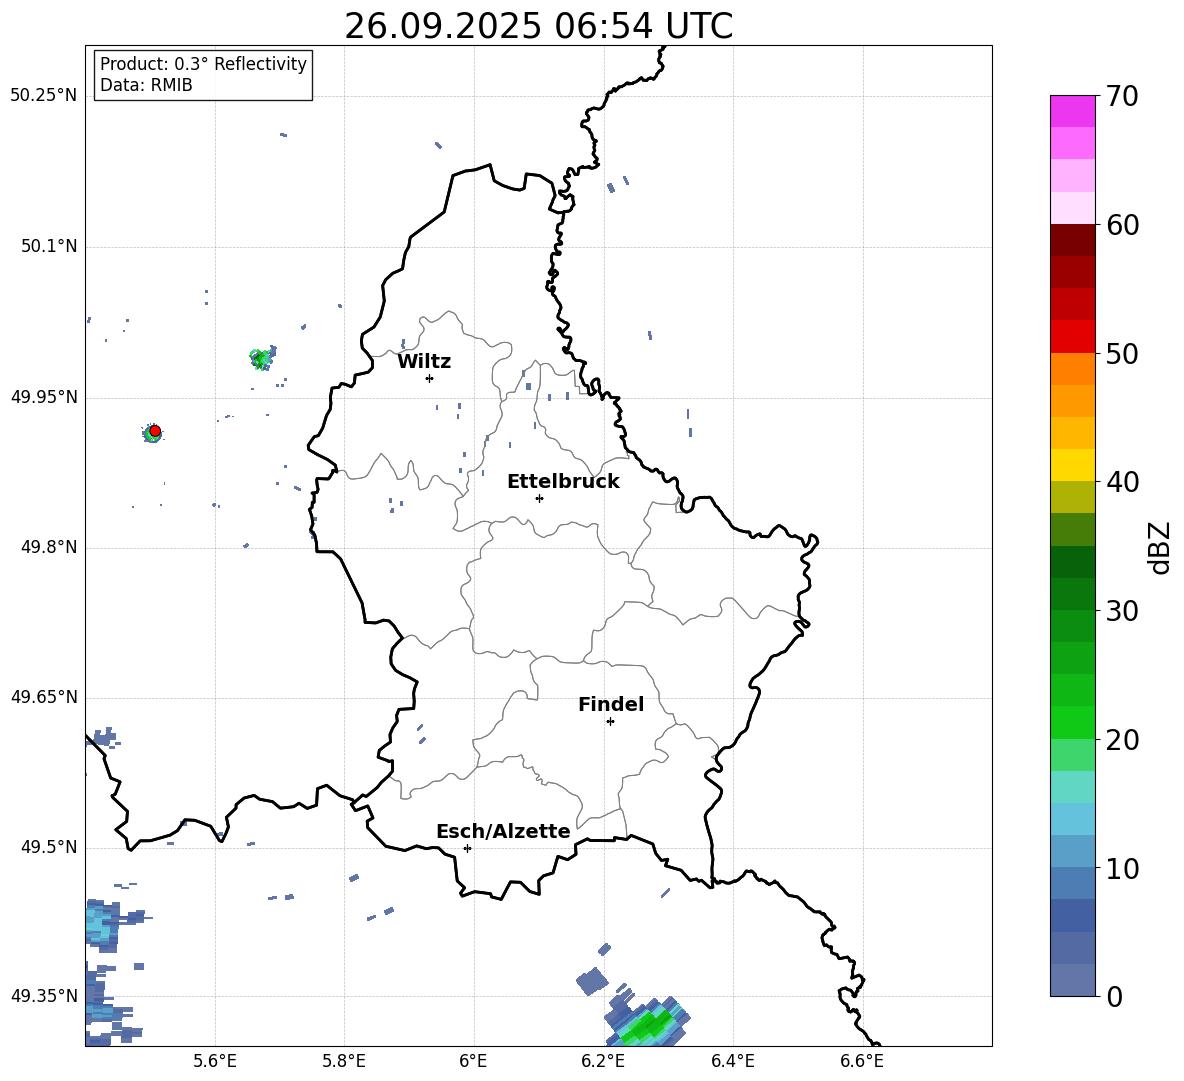Click the 60 value on colorbar
1184x1081 pixels.
tap(1123, 225)
